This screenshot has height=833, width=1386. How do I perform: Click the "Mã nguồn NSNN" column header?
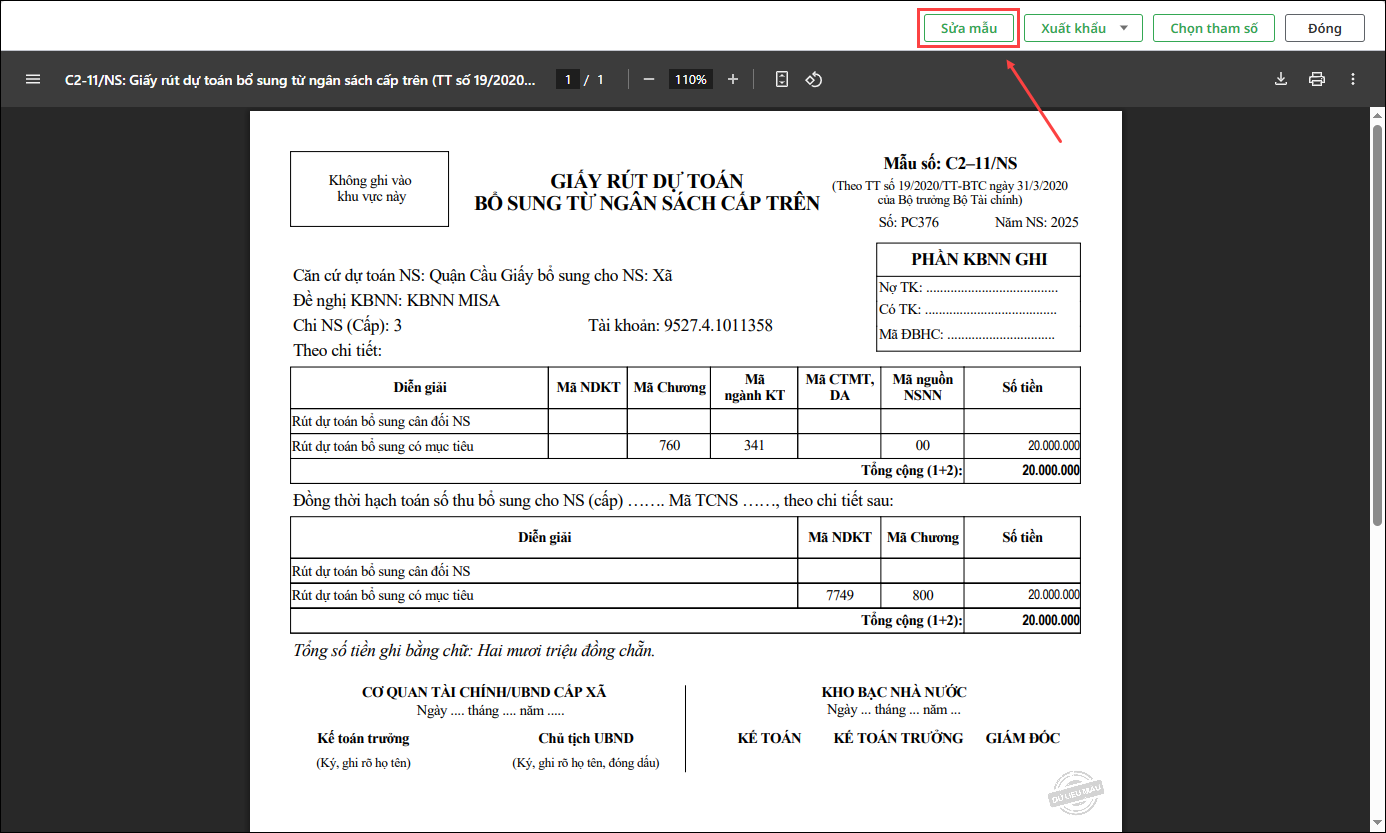[x=923, y=387]
